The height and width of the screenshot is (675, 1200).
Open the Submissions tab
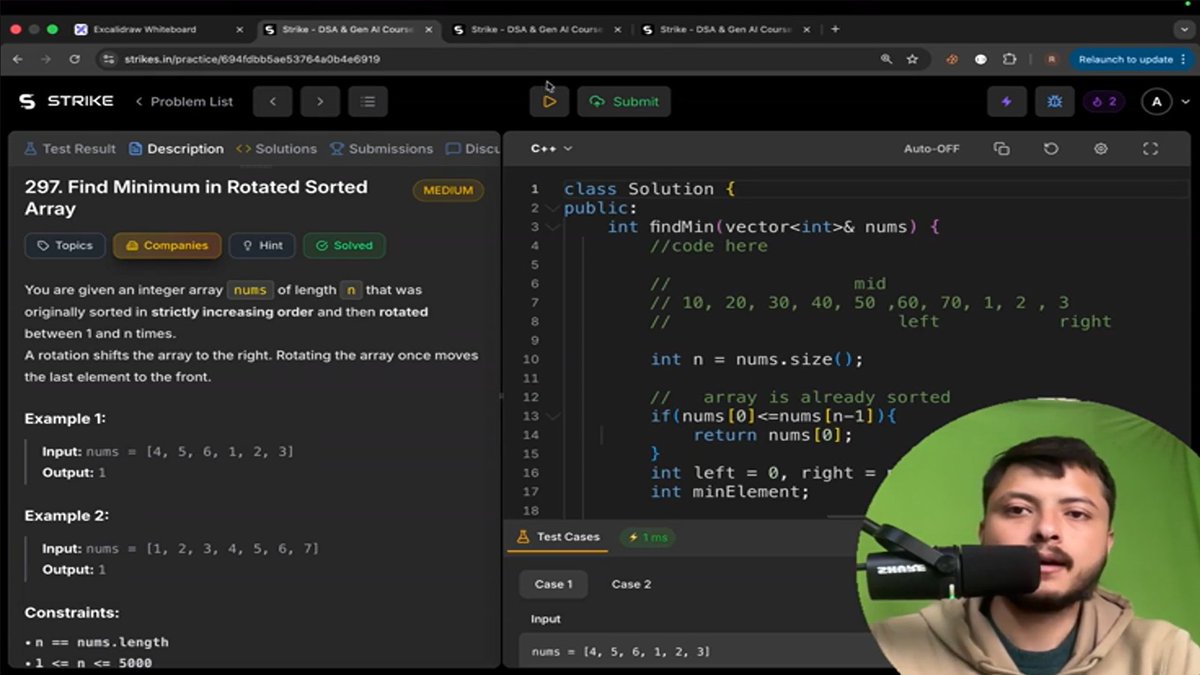[381, 148]
